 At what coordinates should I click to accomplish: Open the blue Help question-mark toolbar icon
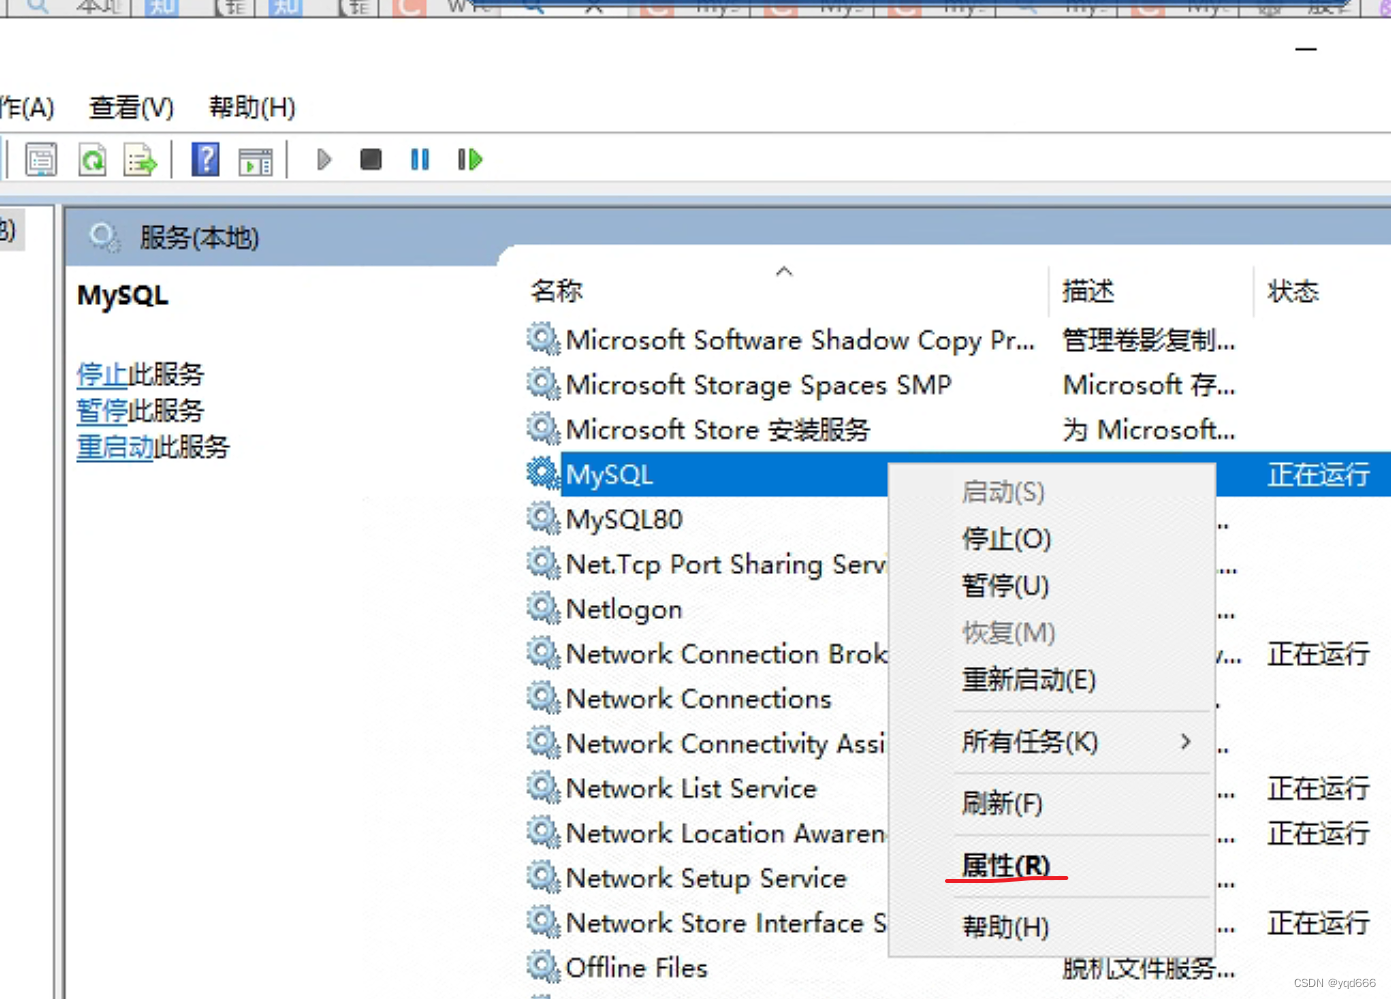click(x=205, y=160)
